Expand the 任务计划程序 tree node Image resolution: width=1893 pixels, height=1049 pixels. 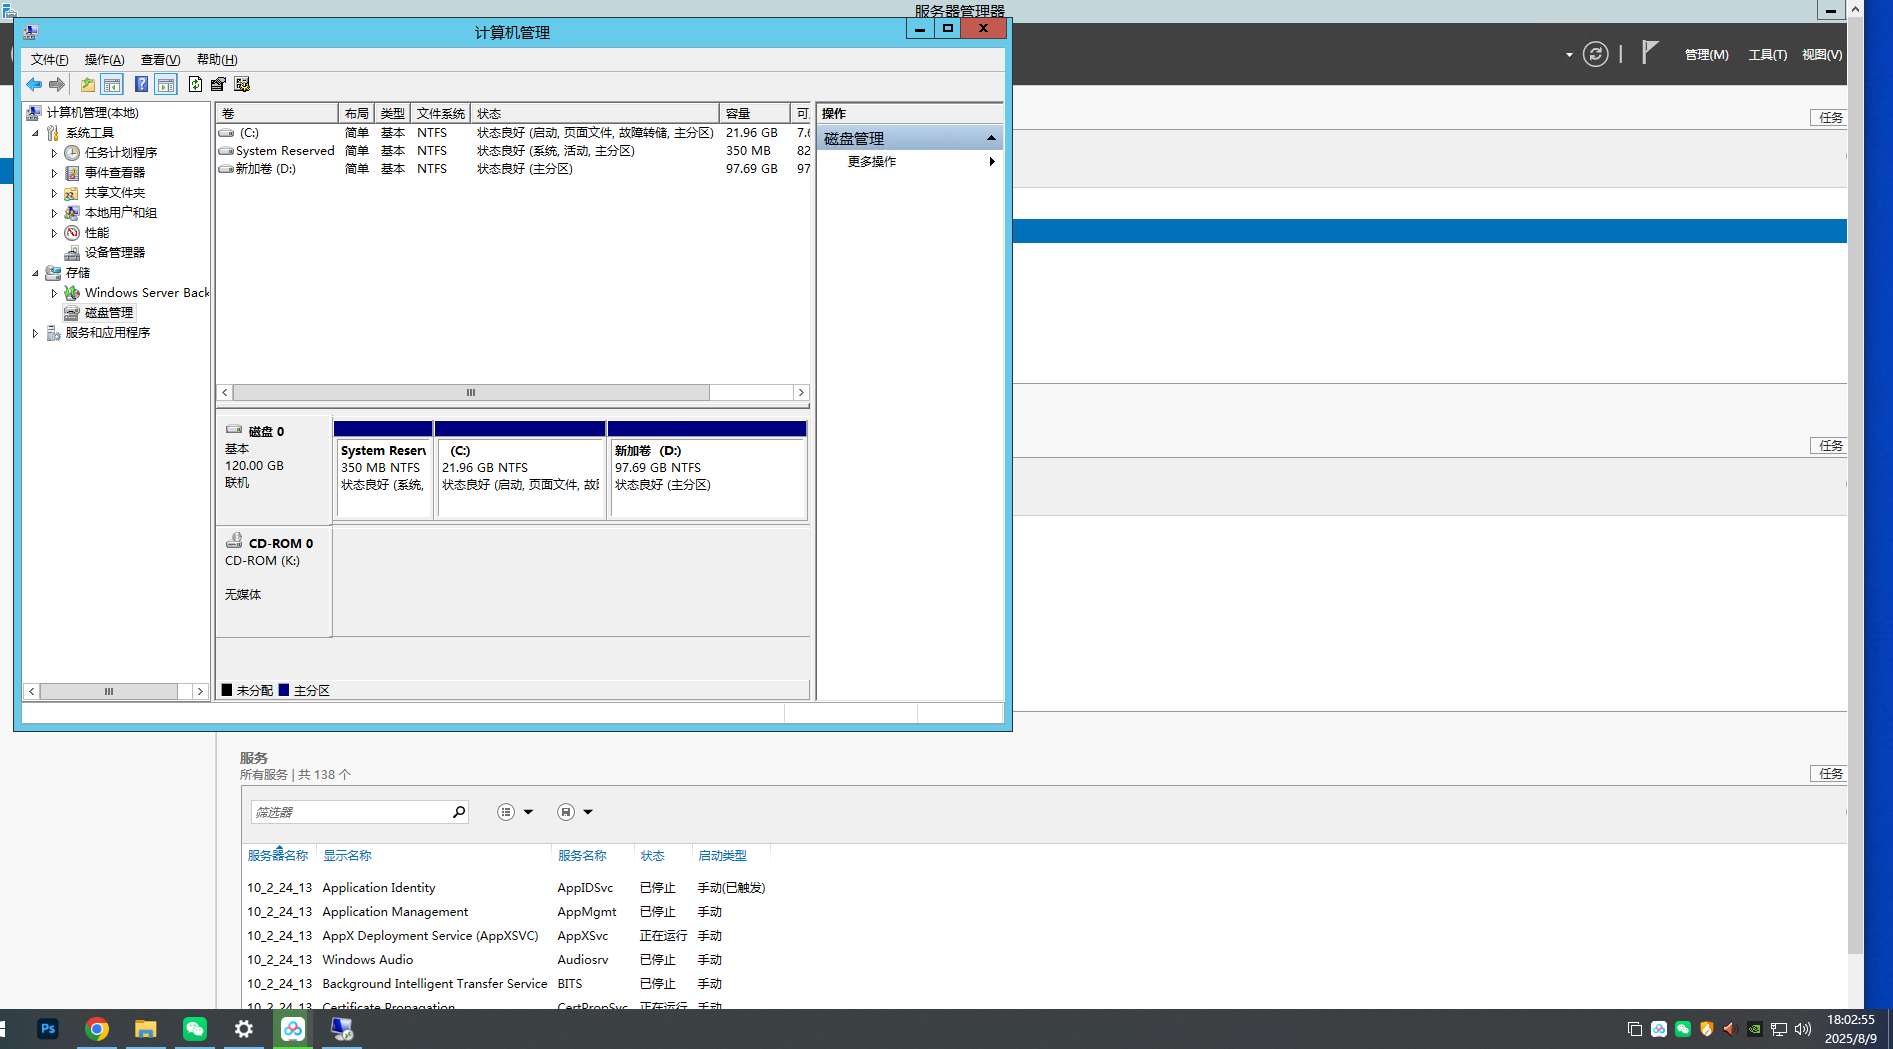tap(54, 153)
